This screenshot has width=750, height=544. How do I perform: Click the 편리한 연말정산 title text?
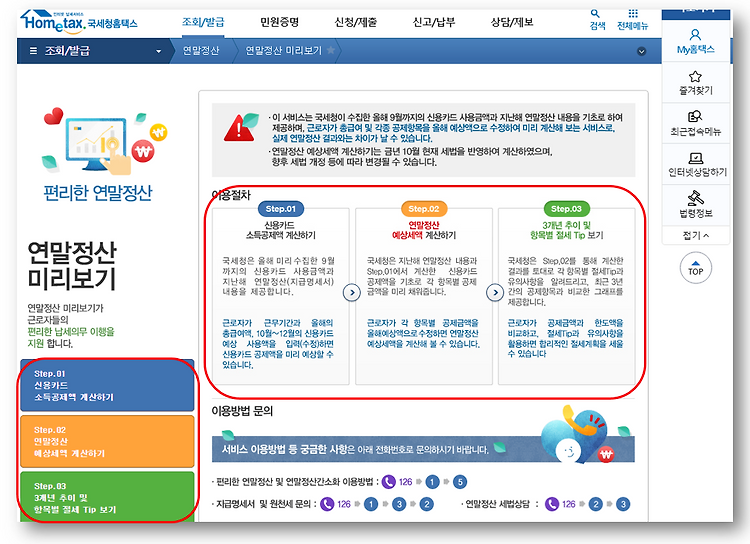click(98, 192)
